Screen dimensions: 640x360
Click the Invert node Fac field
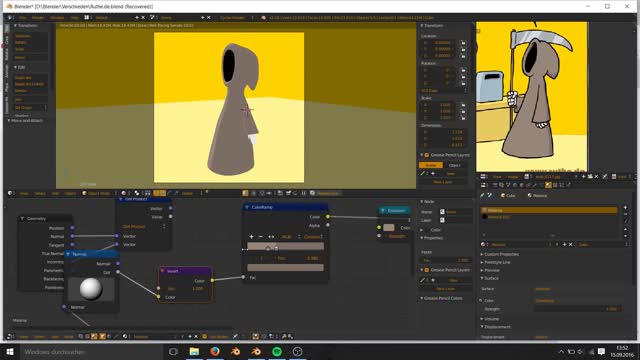coord(185,289)
